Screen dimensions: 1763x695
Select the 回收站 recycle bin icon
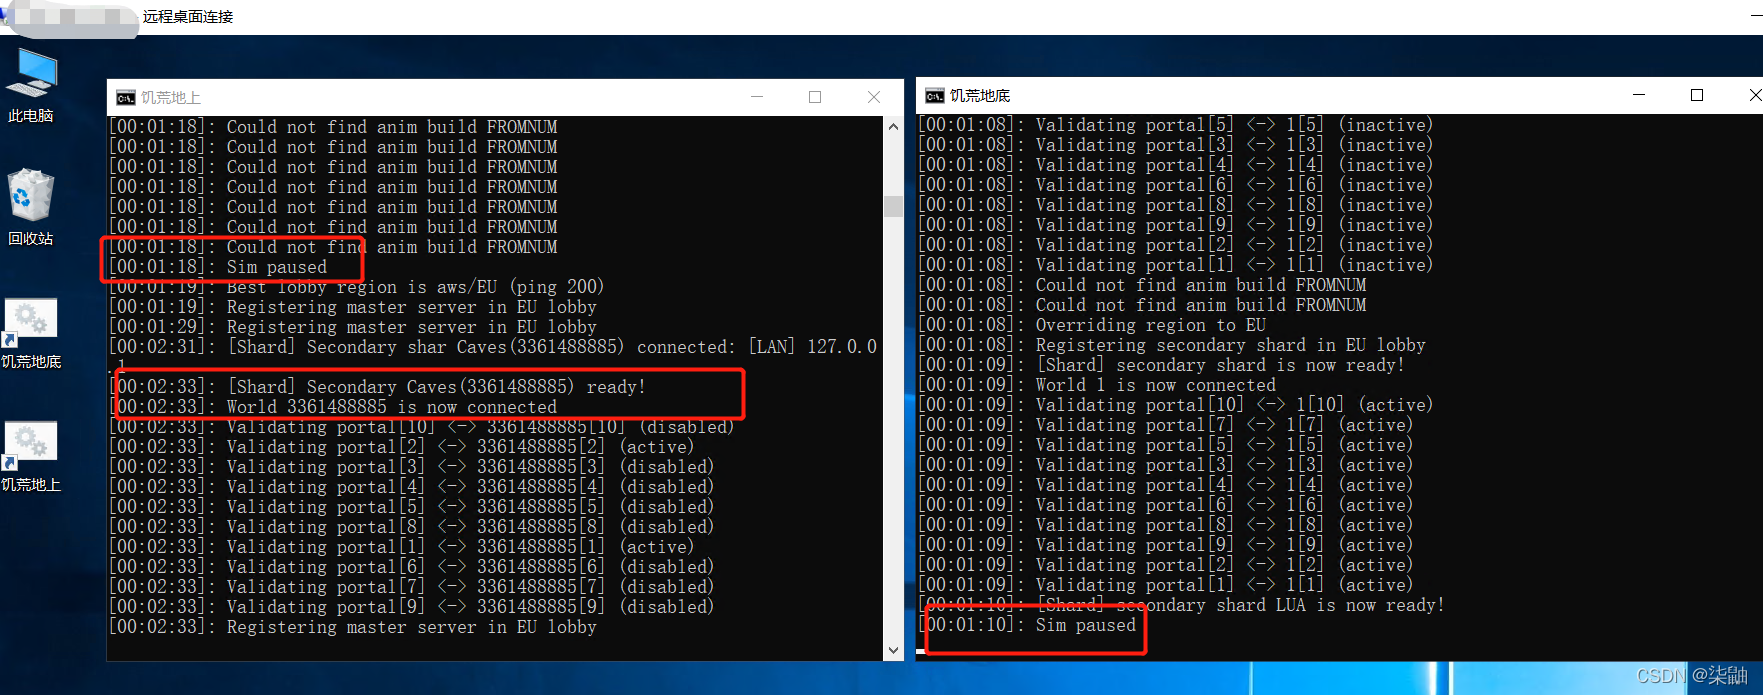click(31, 208)
